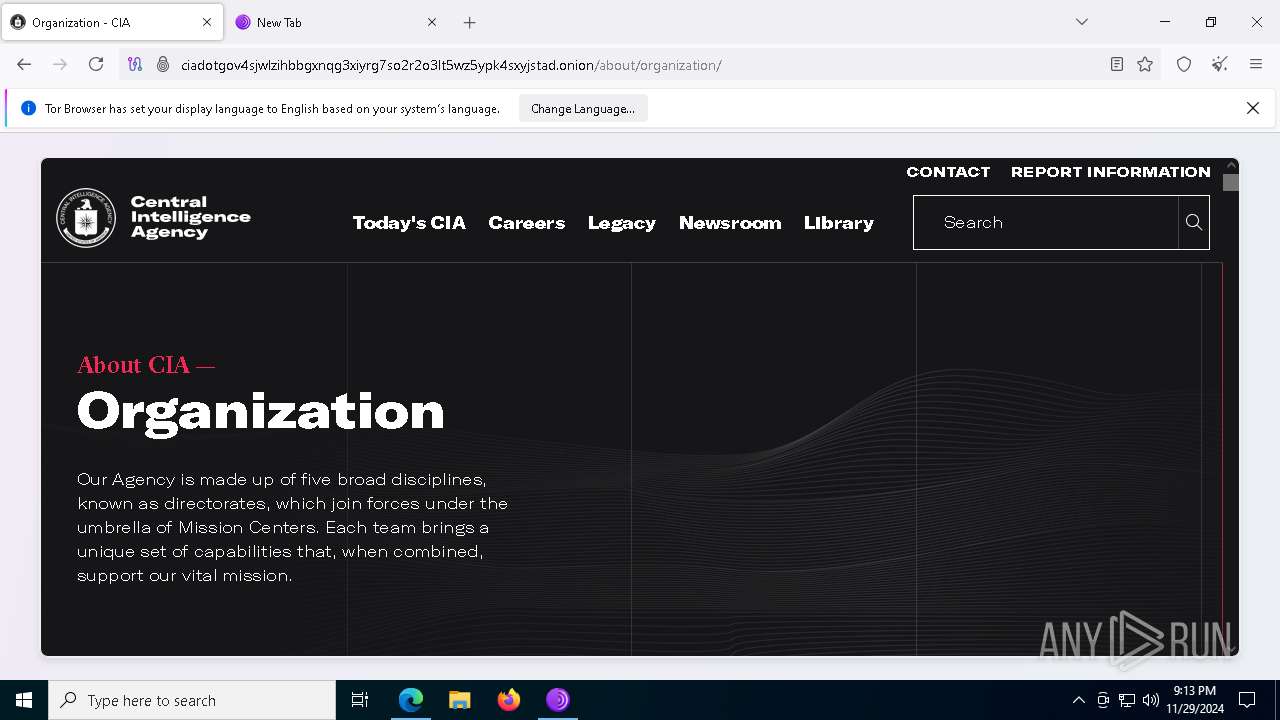Open network status tray icon
1280x720 pixels.
[x=1127, y=700]
